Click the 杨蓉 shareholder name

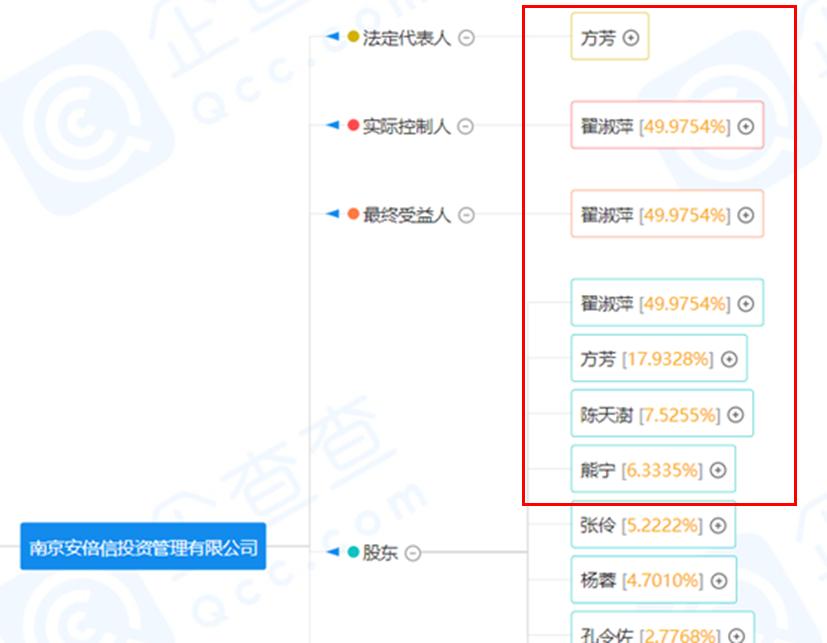[x=598, y=581]
